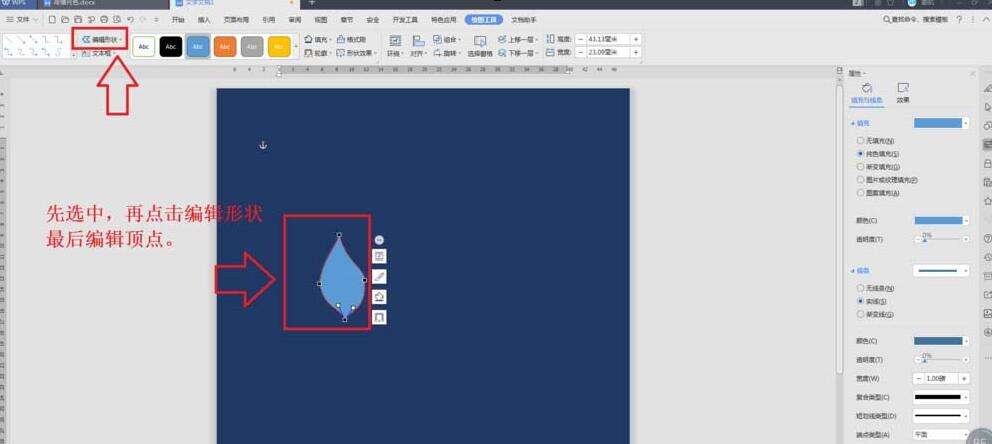This screenshot has width=992, height=444.
Task: Open the 填充 preset color swatch at top
Action: point(941,123)
